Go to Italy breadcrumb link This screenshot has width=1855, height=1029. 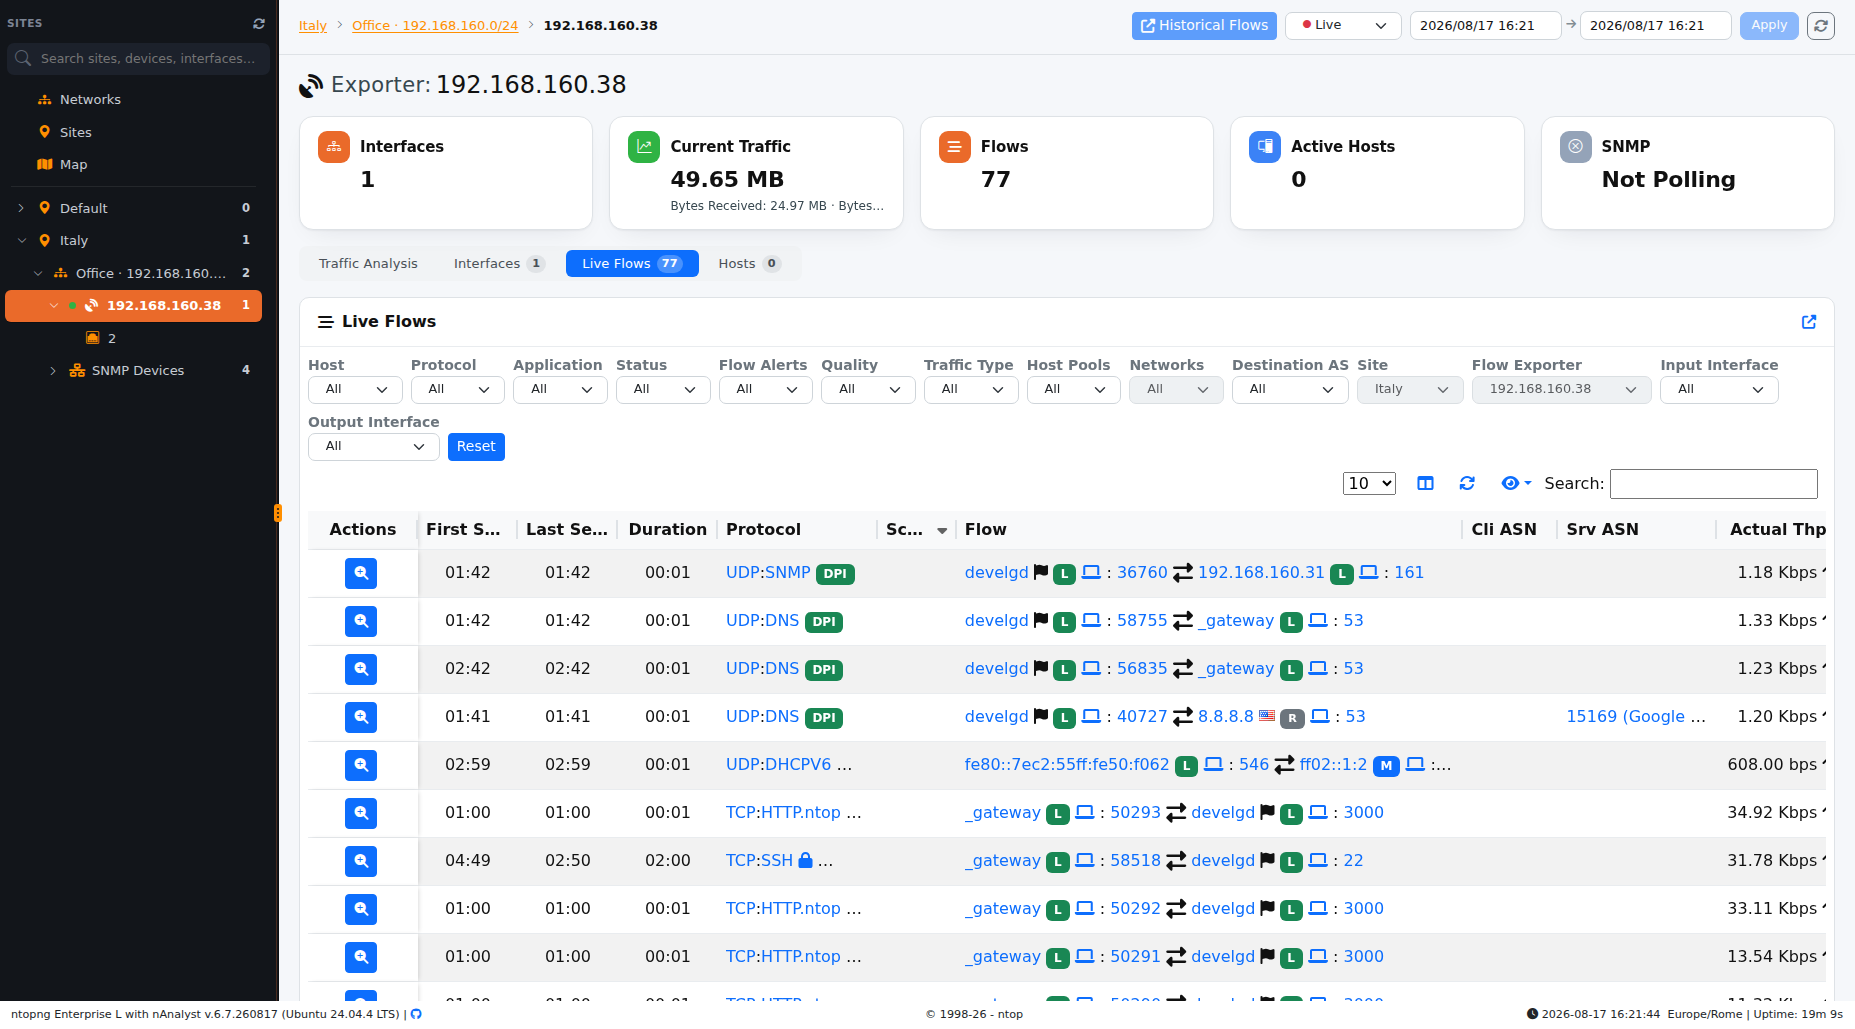[x=313, y=25]
